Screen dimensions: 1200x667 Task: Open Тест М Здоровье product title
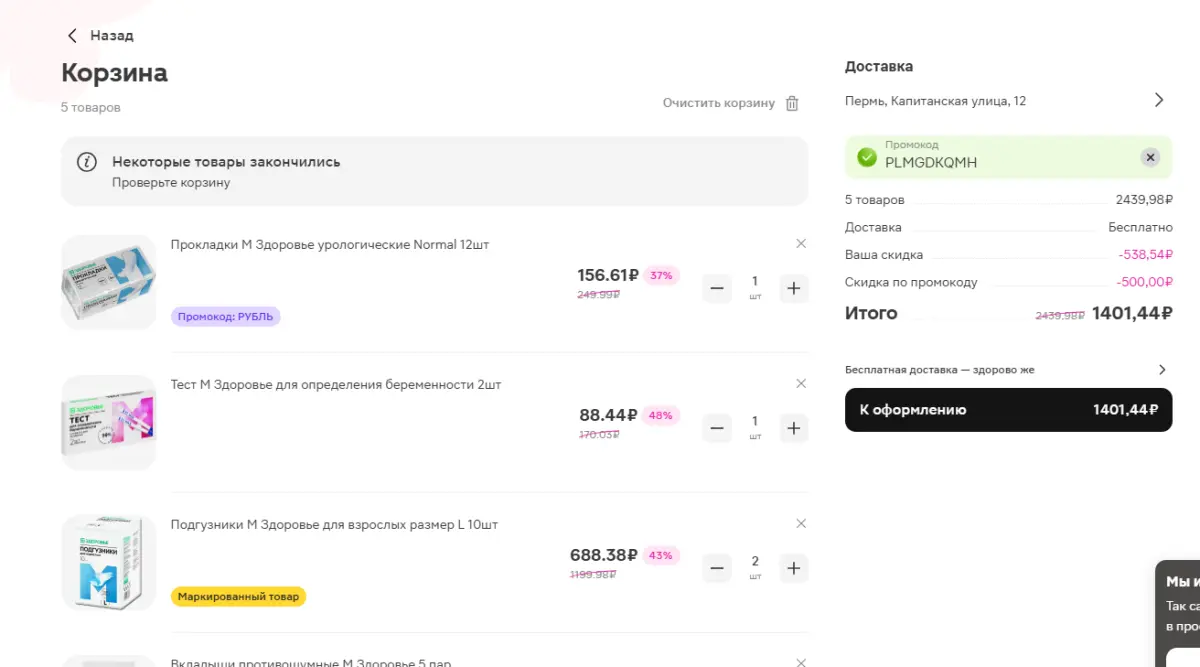pos(336,384)
